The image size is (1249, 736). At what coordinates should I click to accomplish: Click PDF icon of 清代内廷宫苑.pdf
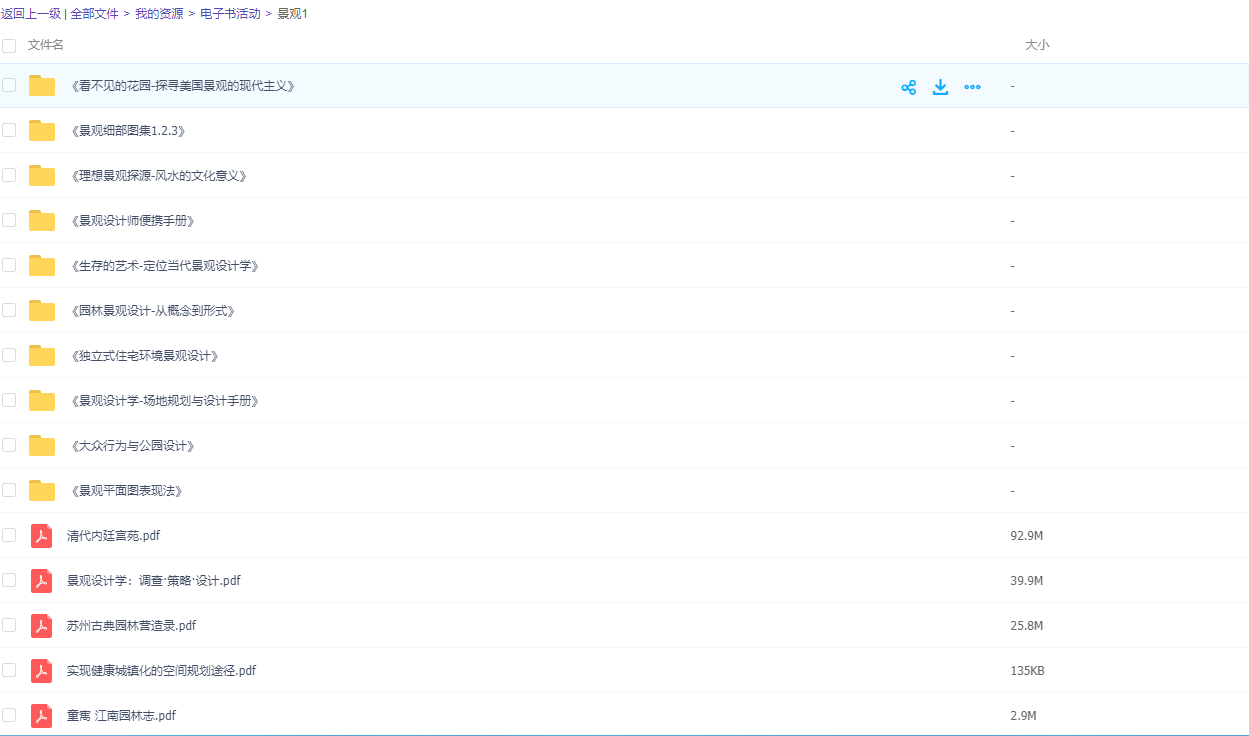[41, 535]
